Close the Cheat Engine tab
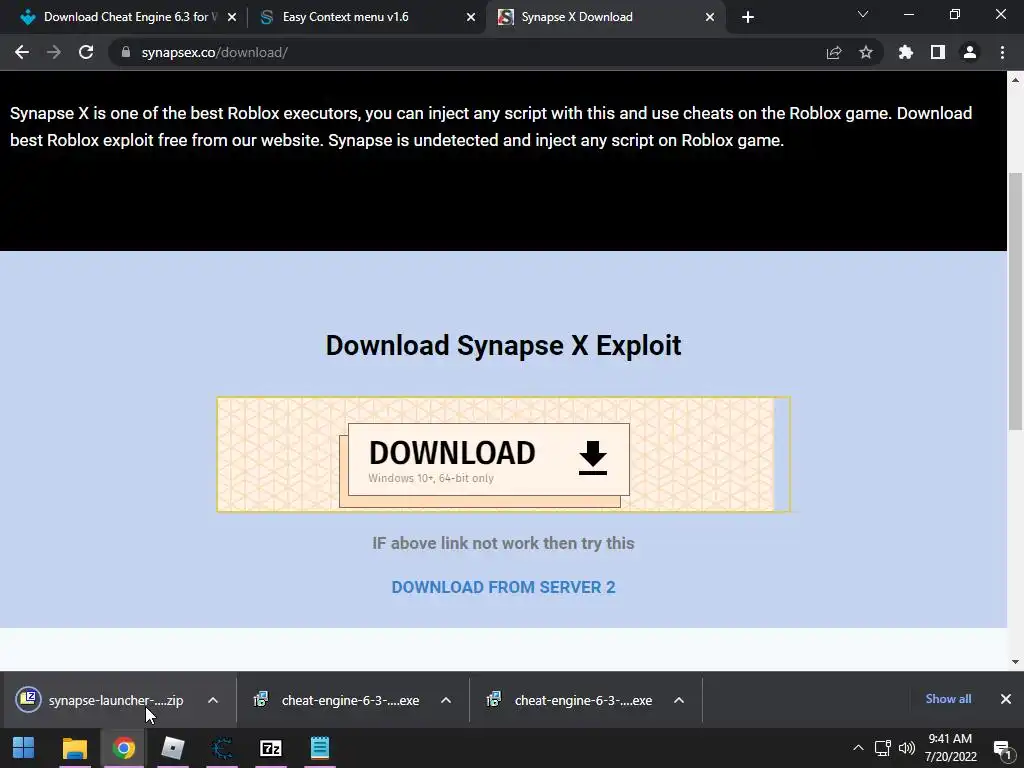The height and width of the screenshot is (768, 1024). pos(232,17)
